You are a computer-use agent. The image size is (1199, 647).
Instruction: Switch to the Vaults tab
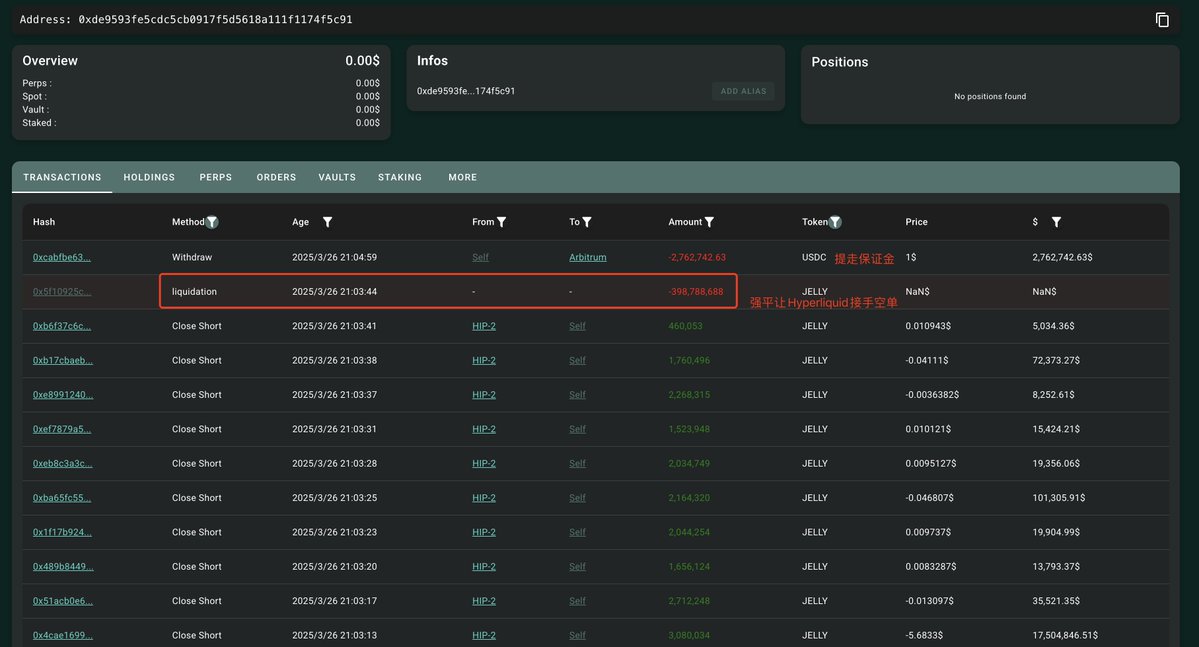tap(337, 177)
